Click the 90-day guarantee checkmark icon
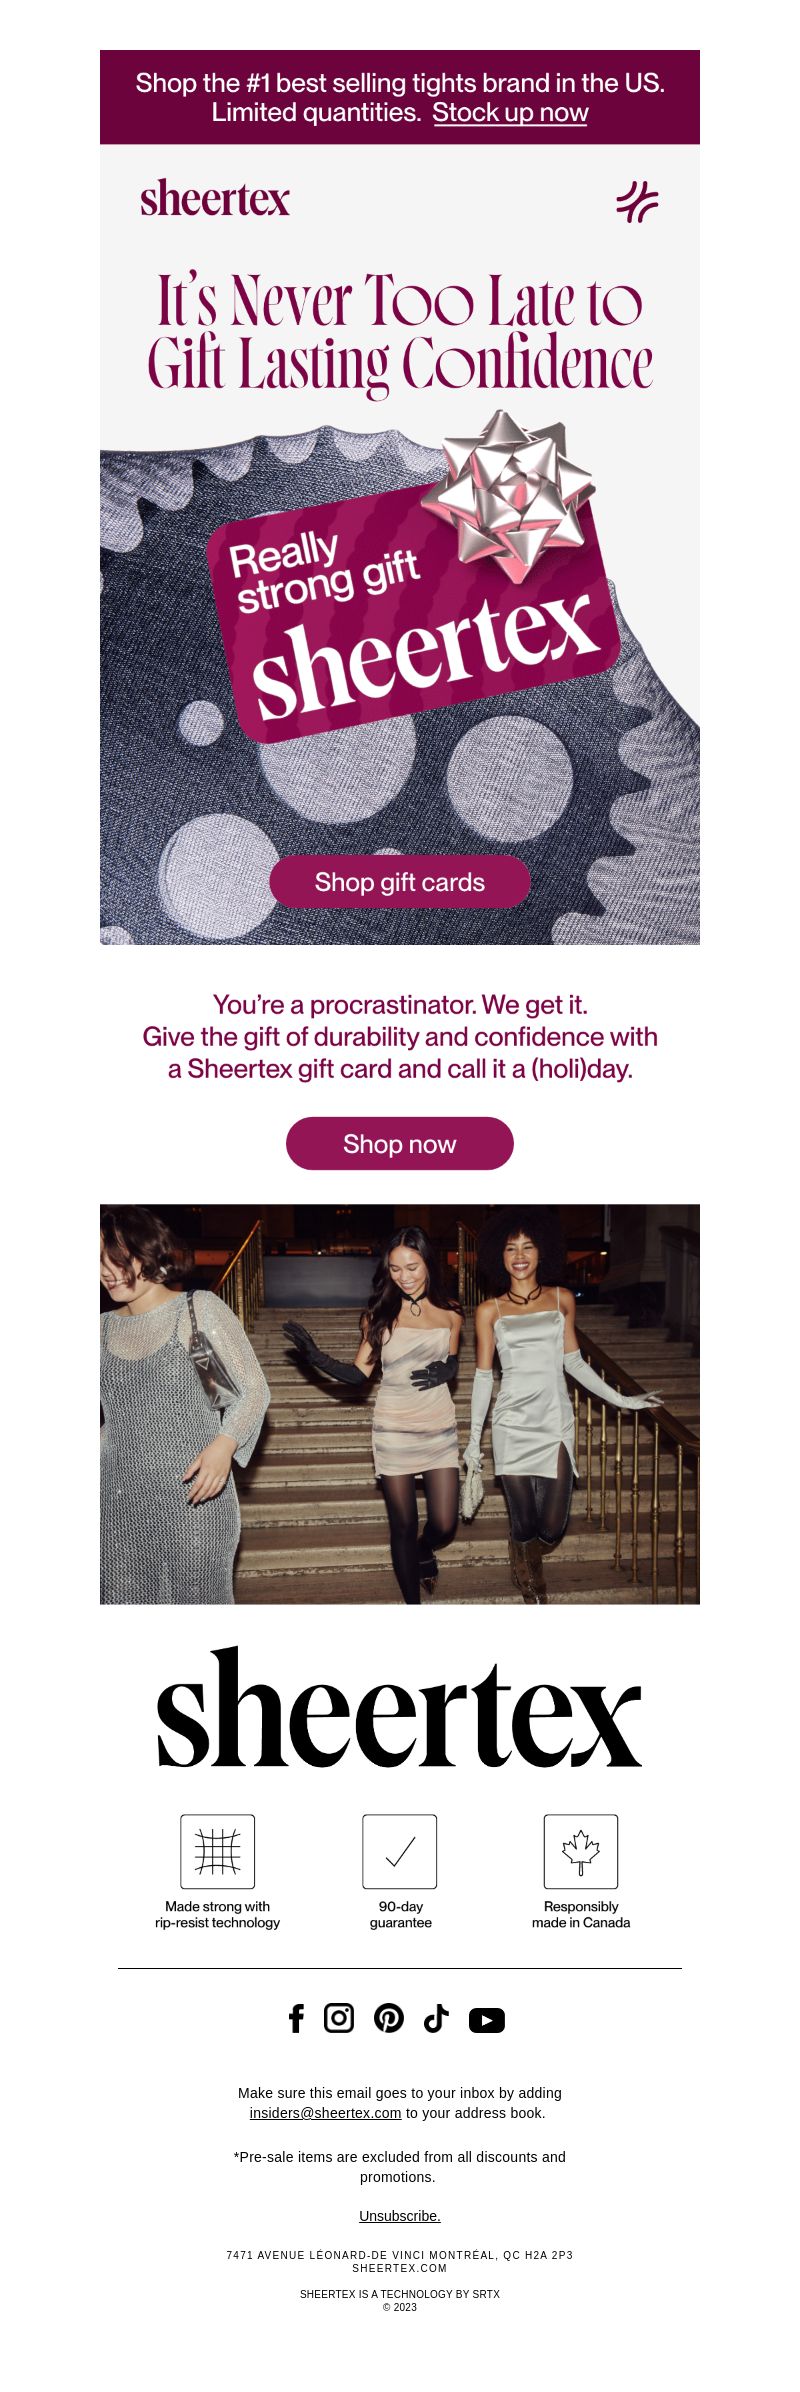Screen dimensions: 800x2392 pos(400,1851)
